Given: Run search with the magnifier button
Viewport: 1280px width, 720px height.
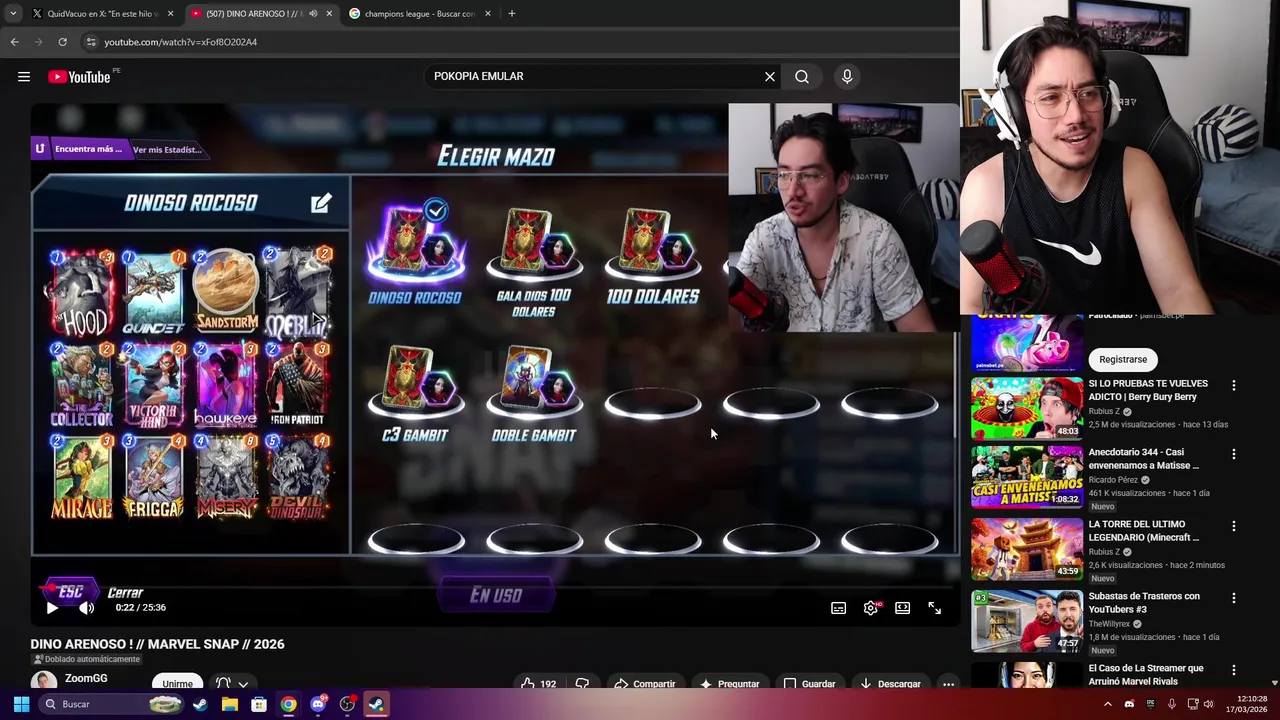Looking at the screenshot, I should click(802, 76).
